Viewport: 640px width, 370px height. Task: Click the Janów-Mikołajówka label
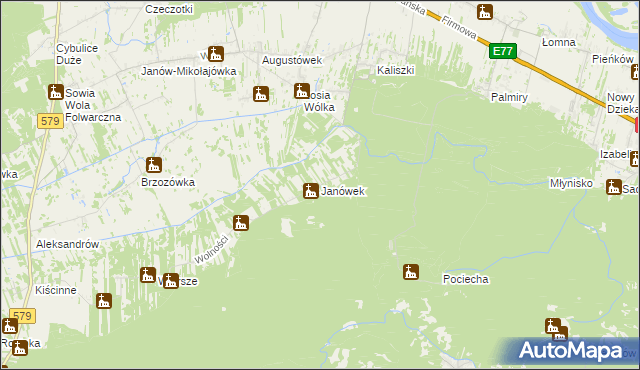pos(189,71)
